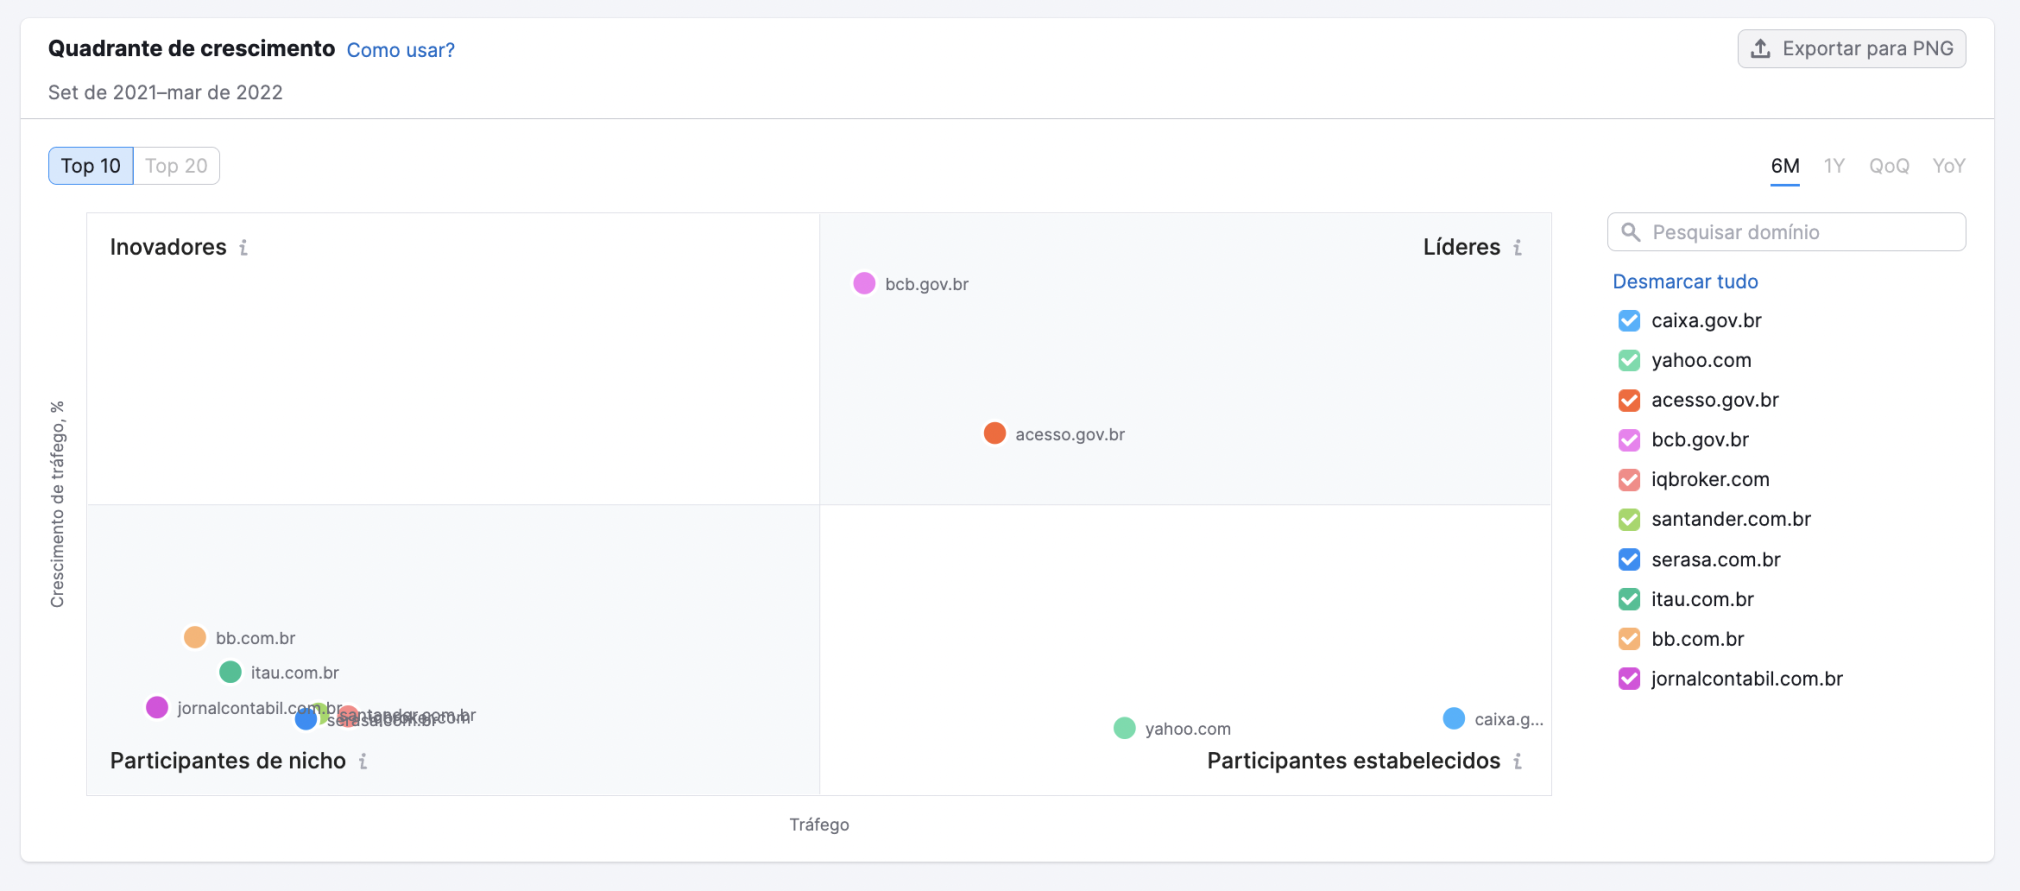Switch to Top 20 tab

176,166
